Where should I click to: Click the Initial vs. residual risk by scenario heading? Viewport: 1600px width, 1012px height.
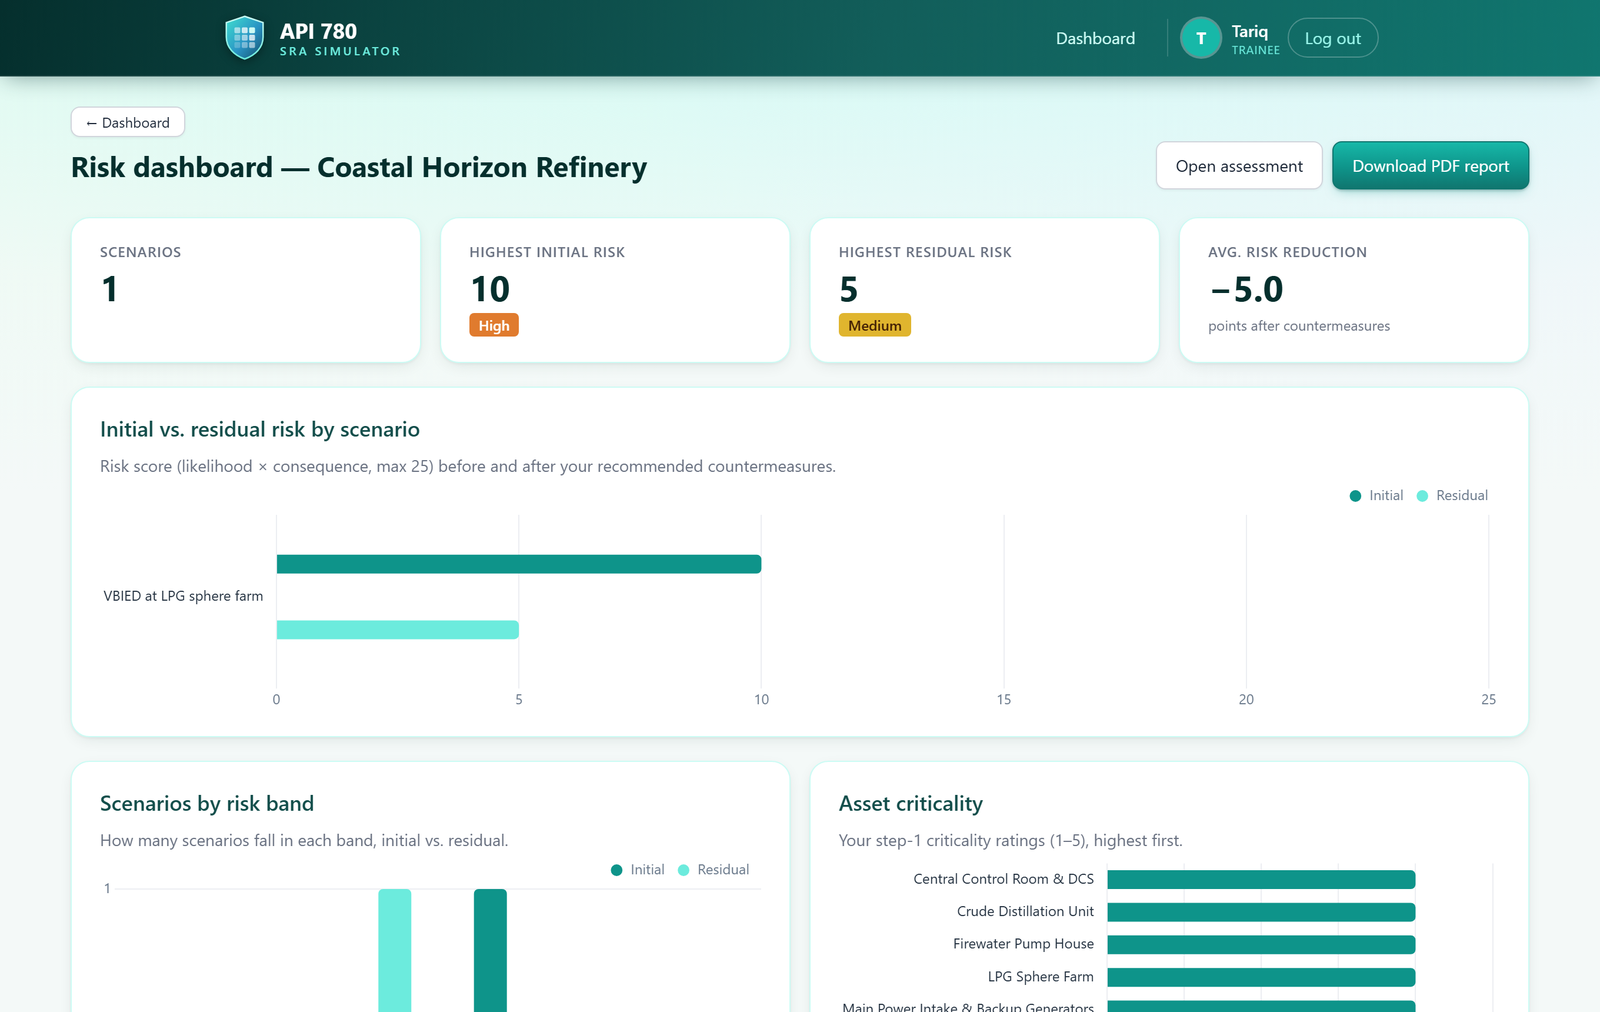click(x=260, y=429)
